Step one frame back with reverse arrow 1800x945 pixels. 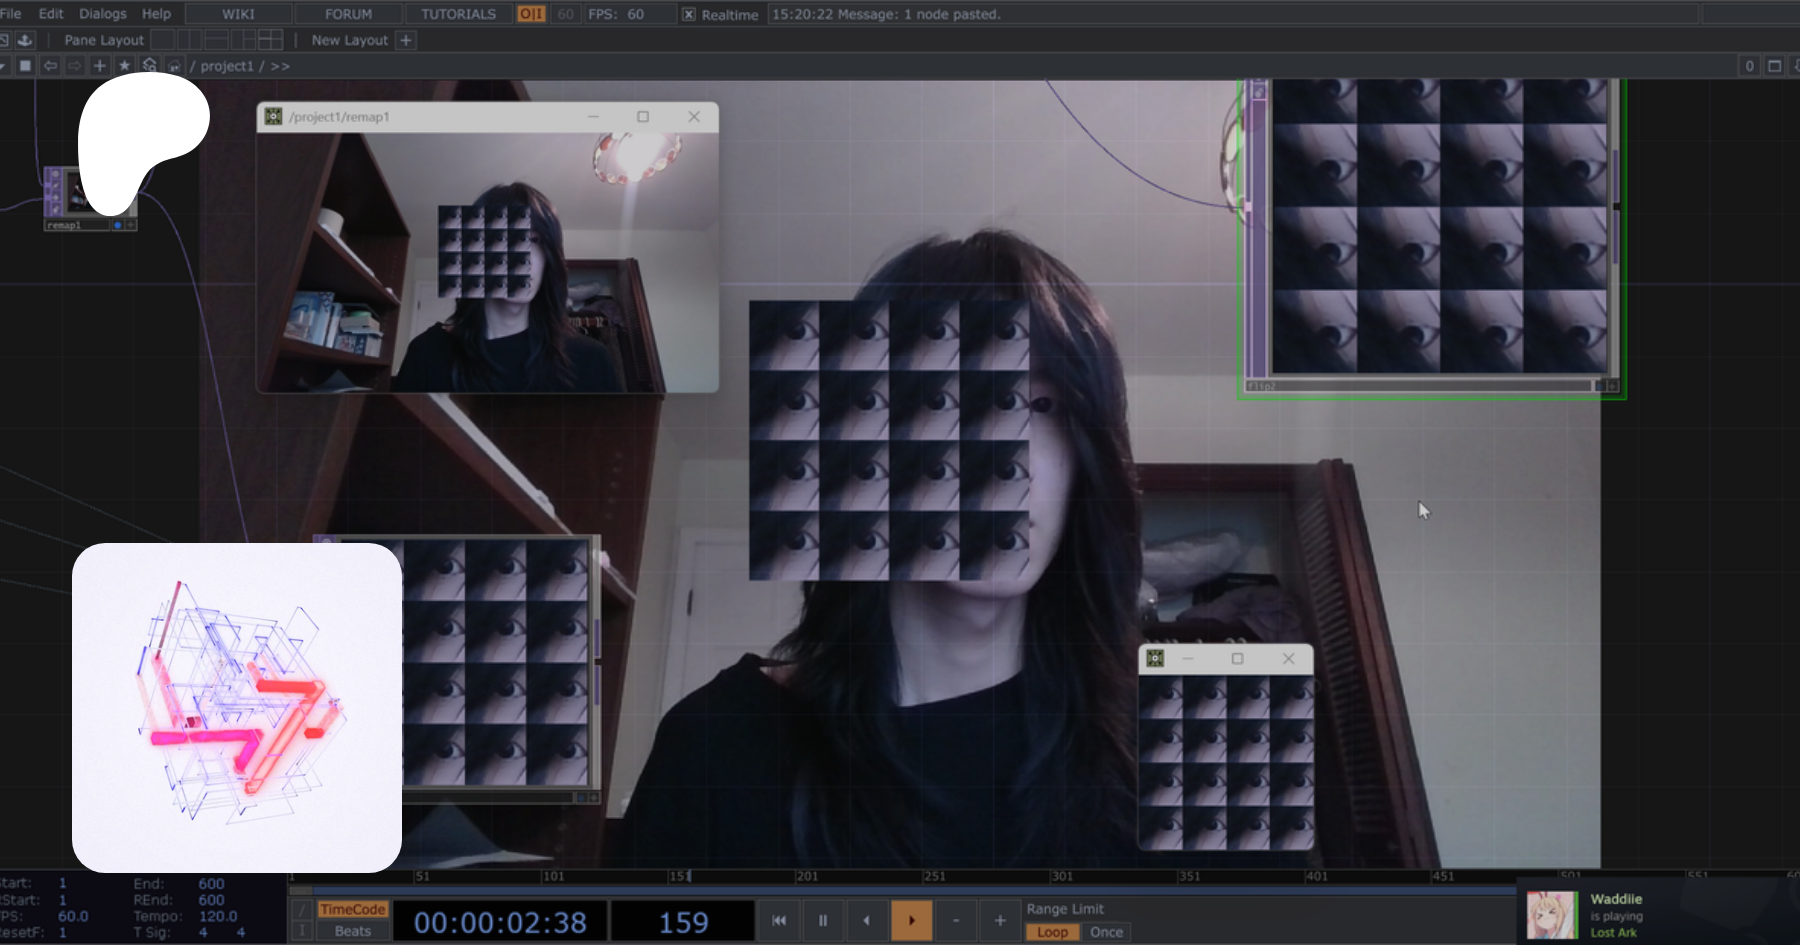pyautogui.click(x=866, y=920)
